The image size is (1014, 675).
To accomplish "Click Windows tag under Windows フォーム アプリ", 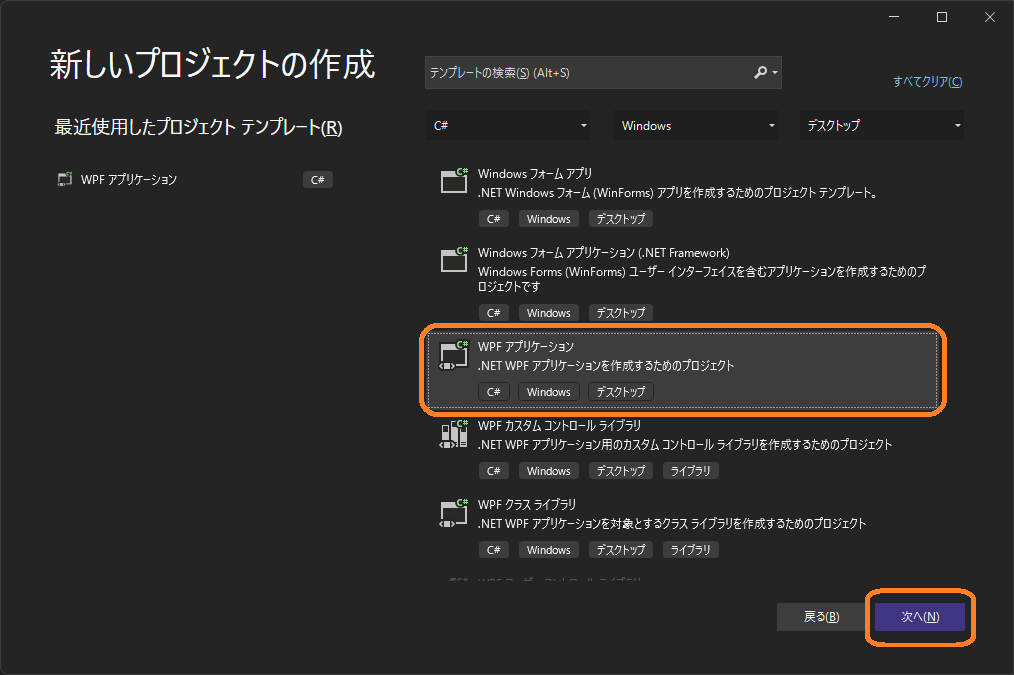I will point(548,219).
